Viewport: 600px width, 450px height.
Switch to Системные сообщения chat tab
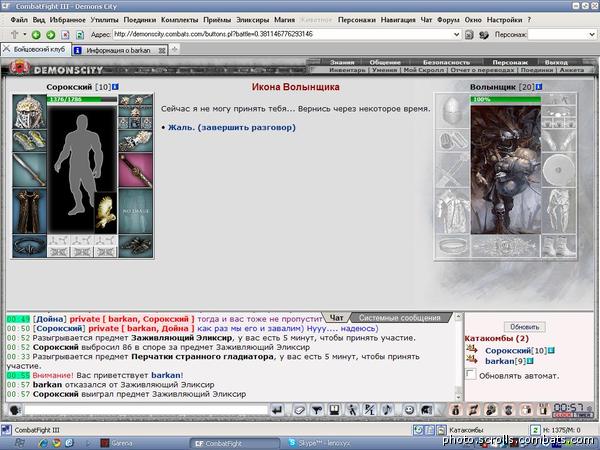(399, 318)
